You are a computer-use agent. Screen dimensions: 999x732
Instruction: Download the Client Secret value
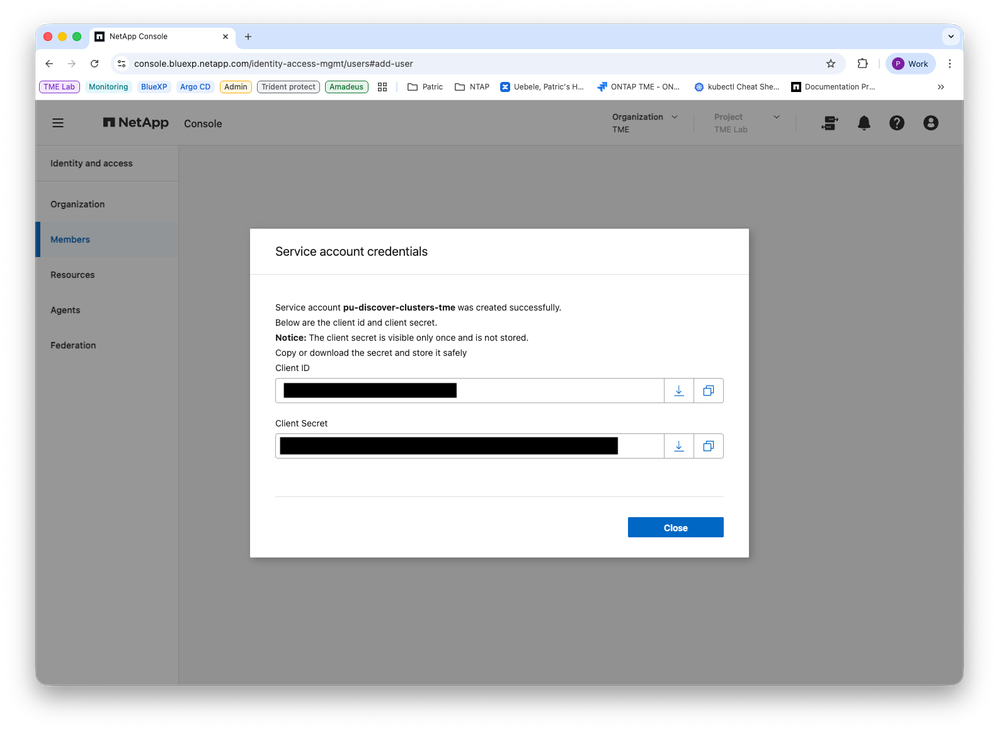pyautogui.click(x=679, y=446)
